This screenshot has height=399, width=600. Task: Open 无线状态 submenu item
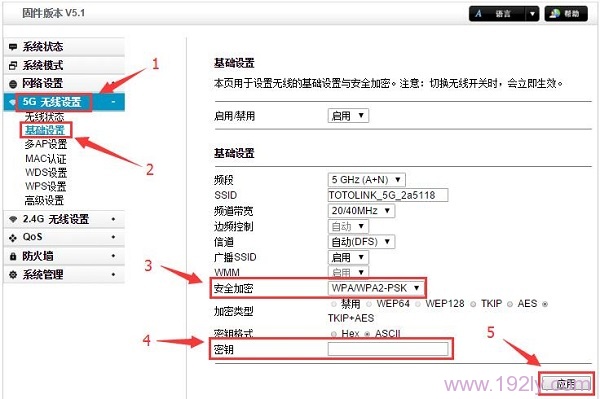(44, 117)
